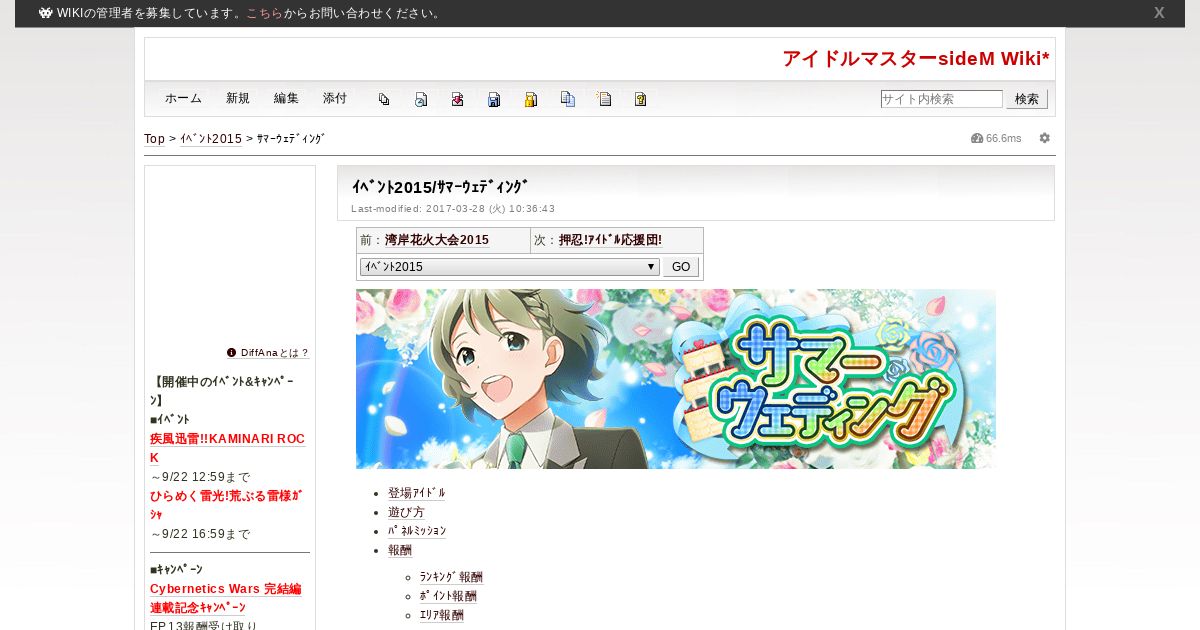Image resolution: width=1200 pixels, height=630 pixels.
Task: Click the サマーウェディング event banner image
Action: point(676,379)
